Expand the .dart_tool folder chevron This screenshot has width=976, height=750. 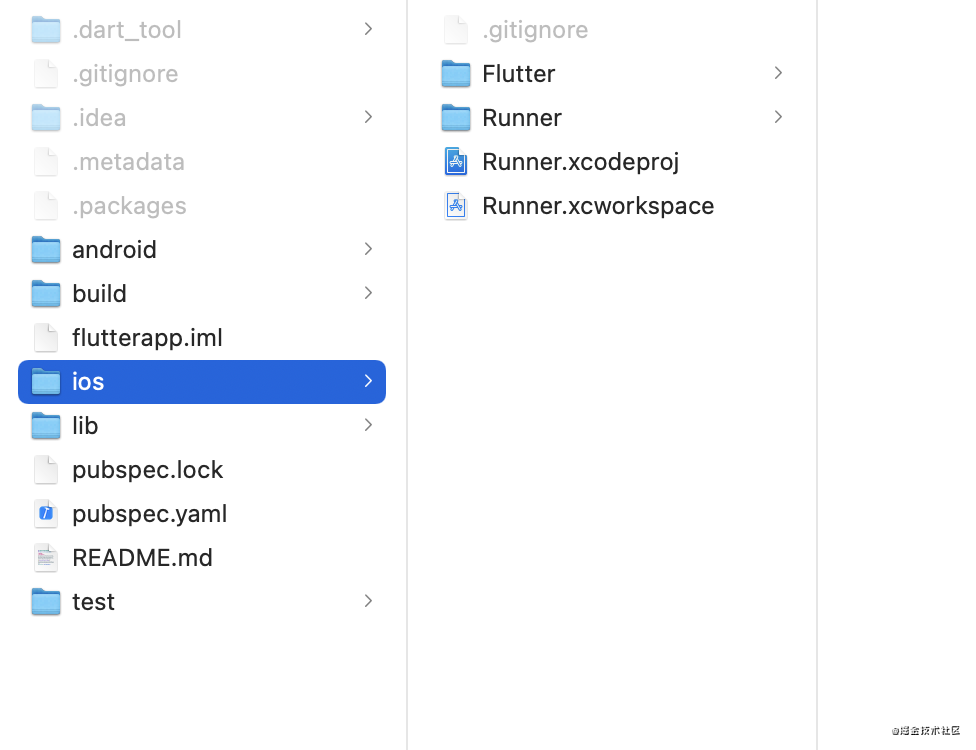tap(368, 29)
